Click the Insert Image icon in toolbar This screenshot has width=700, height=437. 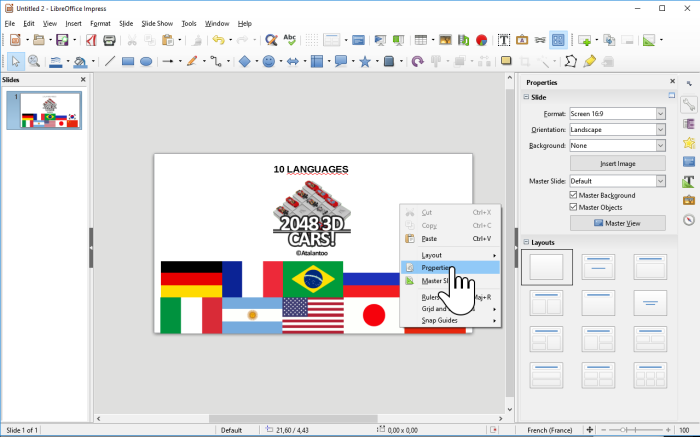(445, 40)
